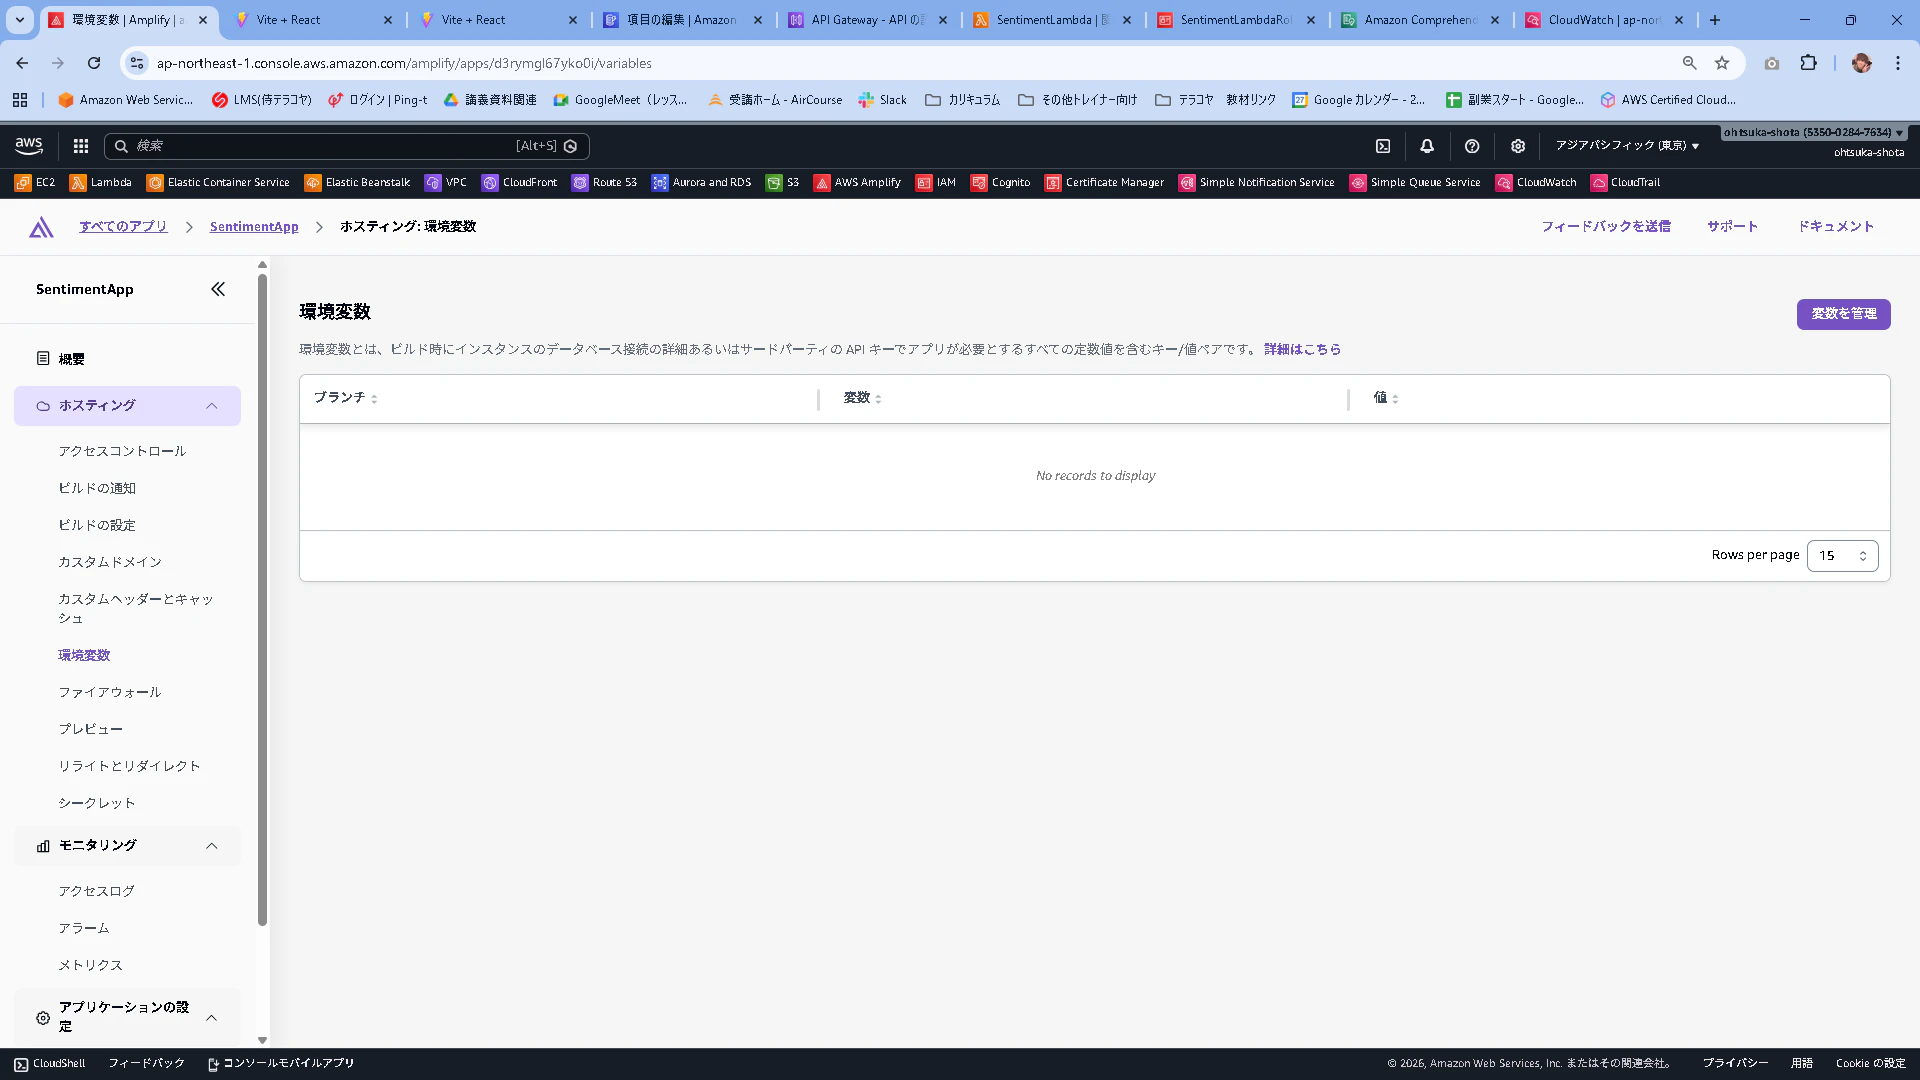Click the Amplify logo icon in breadcrumb
1920x1080 pixels.
41,227
